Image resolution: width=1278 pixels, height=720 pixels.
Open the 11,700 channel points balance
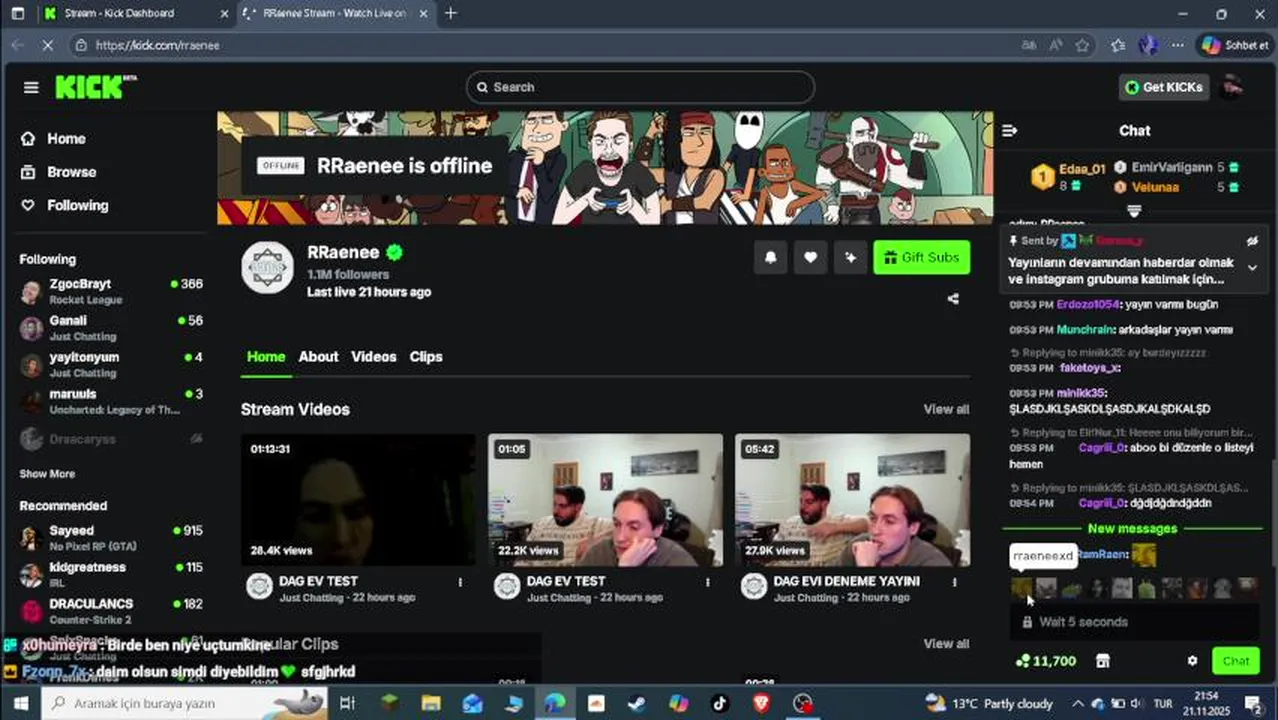pyautogui.click(x=1046, y=661)
